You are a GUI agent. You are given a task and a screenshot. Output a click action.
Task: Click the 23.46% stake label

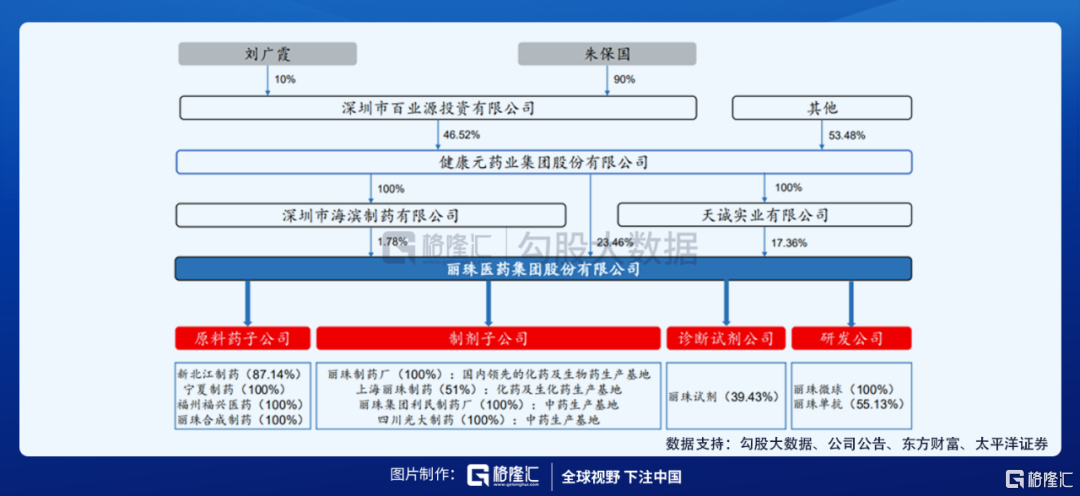(614, 242)
